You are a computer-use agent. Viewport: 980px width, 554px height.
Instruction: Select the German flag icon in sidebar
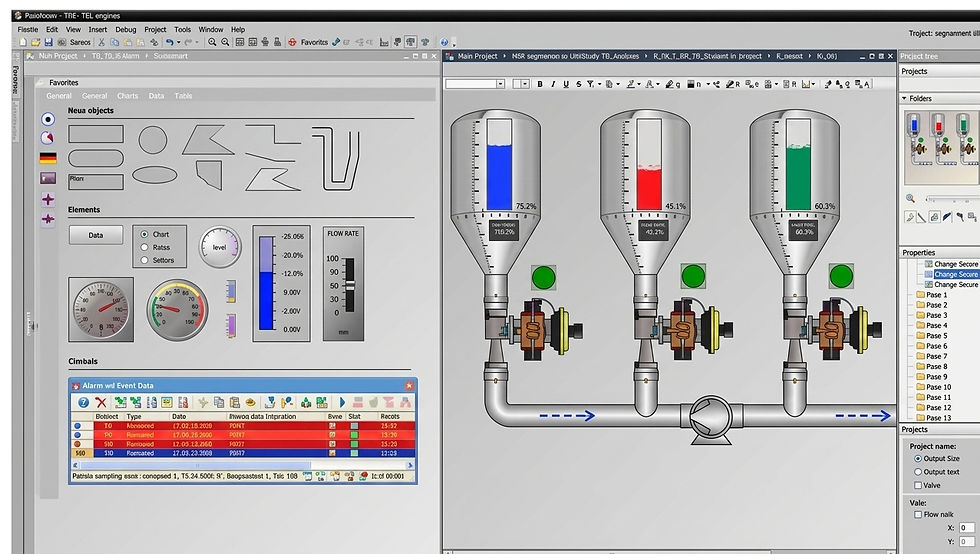48,158
